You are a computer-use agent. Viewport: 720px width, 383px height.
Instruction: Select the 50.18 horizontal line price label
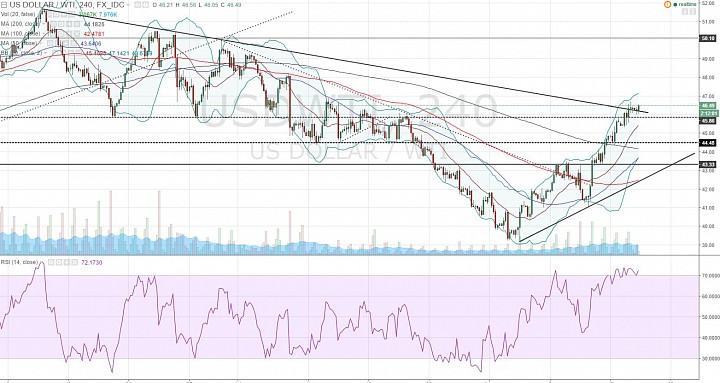(707, 39)
